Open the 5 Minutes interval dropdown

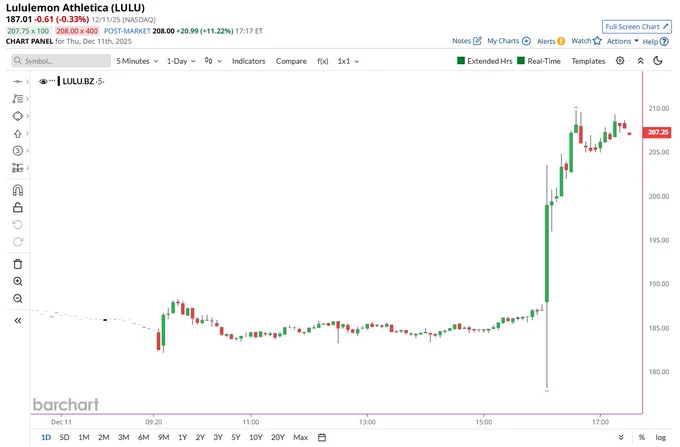(137, 61)
